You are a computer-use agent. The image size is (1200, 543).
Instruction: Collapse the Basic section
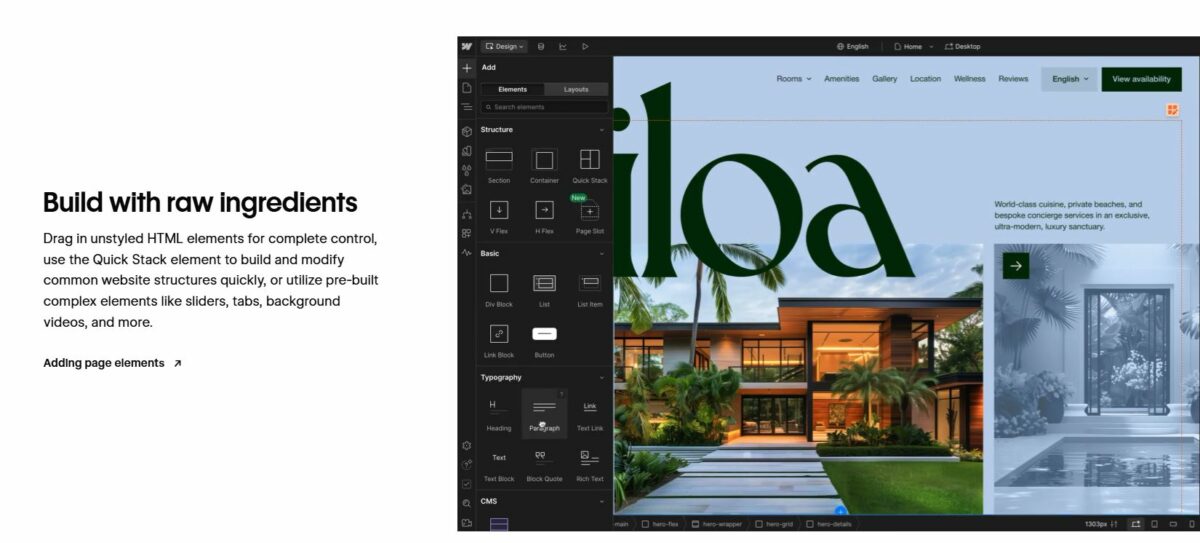coord(602,254)
